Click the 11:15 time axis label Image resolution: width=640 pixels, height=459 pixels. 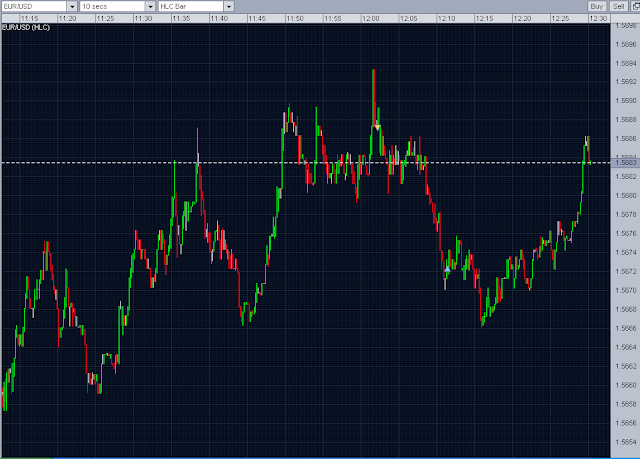pyautogui.click(x=29, y=18)
